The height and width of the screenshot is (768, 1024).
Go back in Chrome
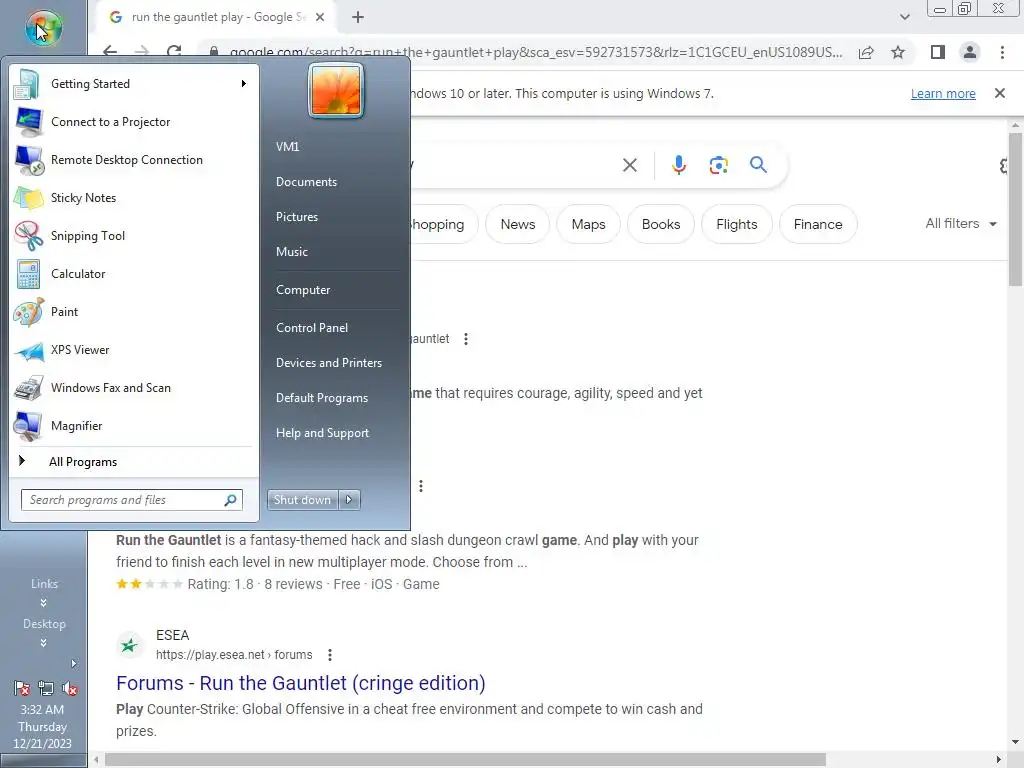tap(110, 52)
